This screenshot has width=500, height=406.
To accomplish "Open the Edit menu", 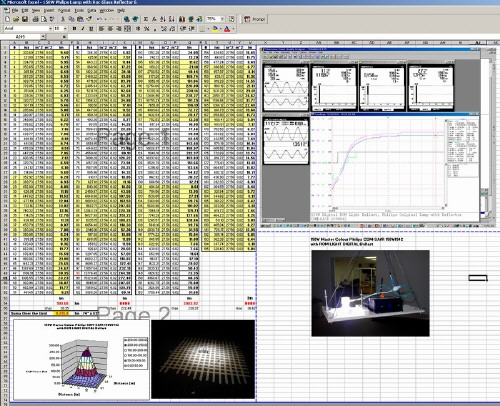I will 25,10.
